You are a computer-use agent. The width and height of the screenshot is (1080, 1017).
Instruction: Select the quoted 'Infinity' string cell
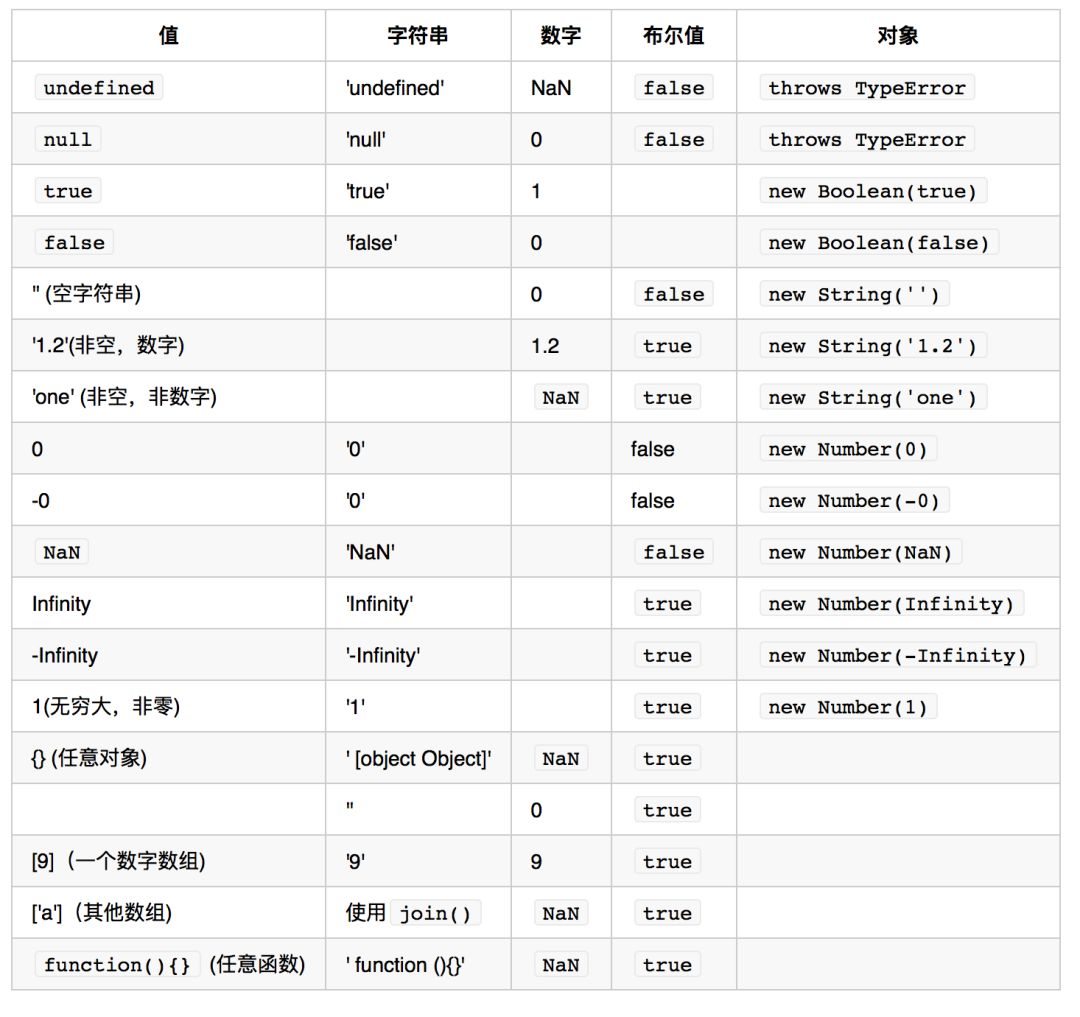click(380, 604)
